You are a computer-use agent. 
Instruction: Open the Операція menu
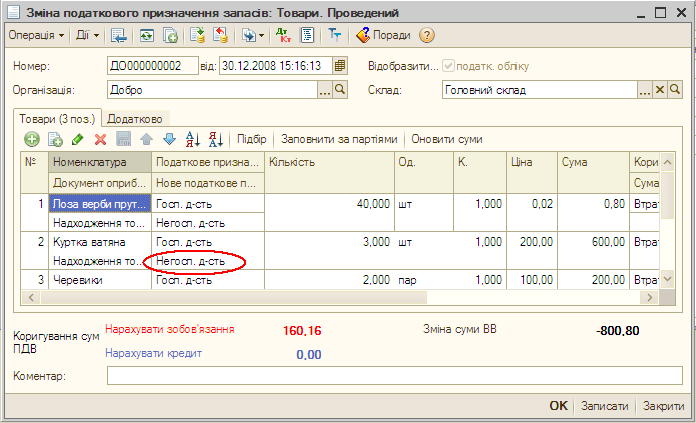point(36,35)
